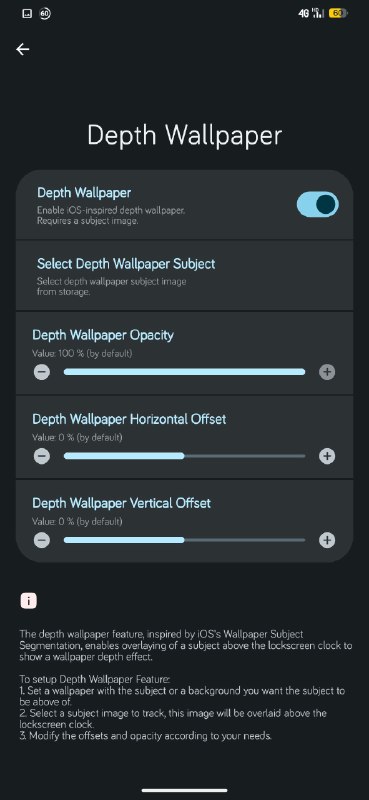Tap the battery indicator in status bar
This screenshot has width=369, height=800.
tap(338, 13)
